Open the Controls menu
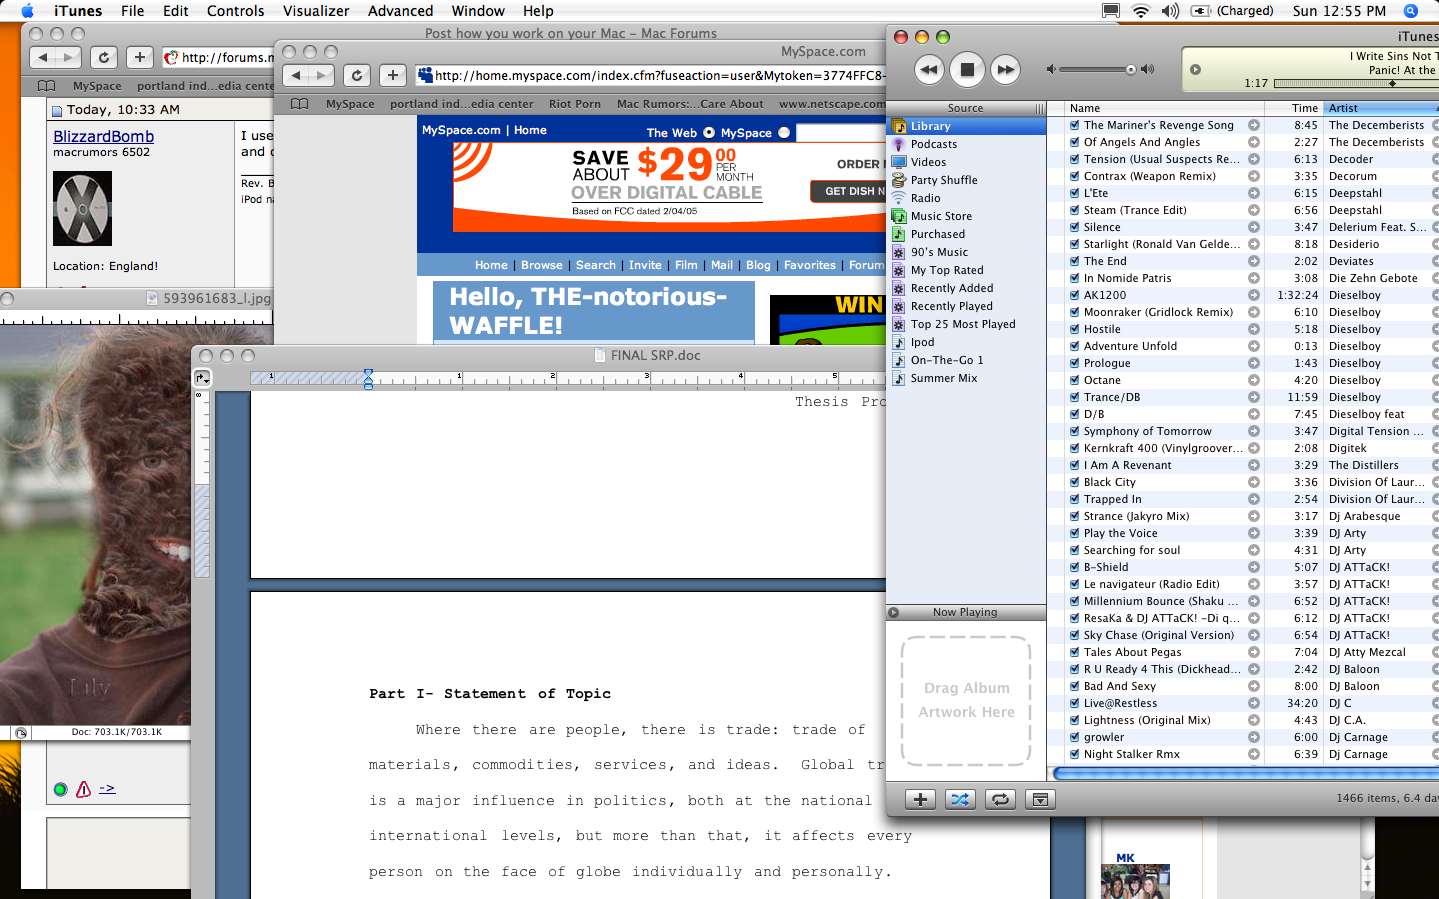The width and height of the screenshot is (1439, 899). tap(236, 11)
